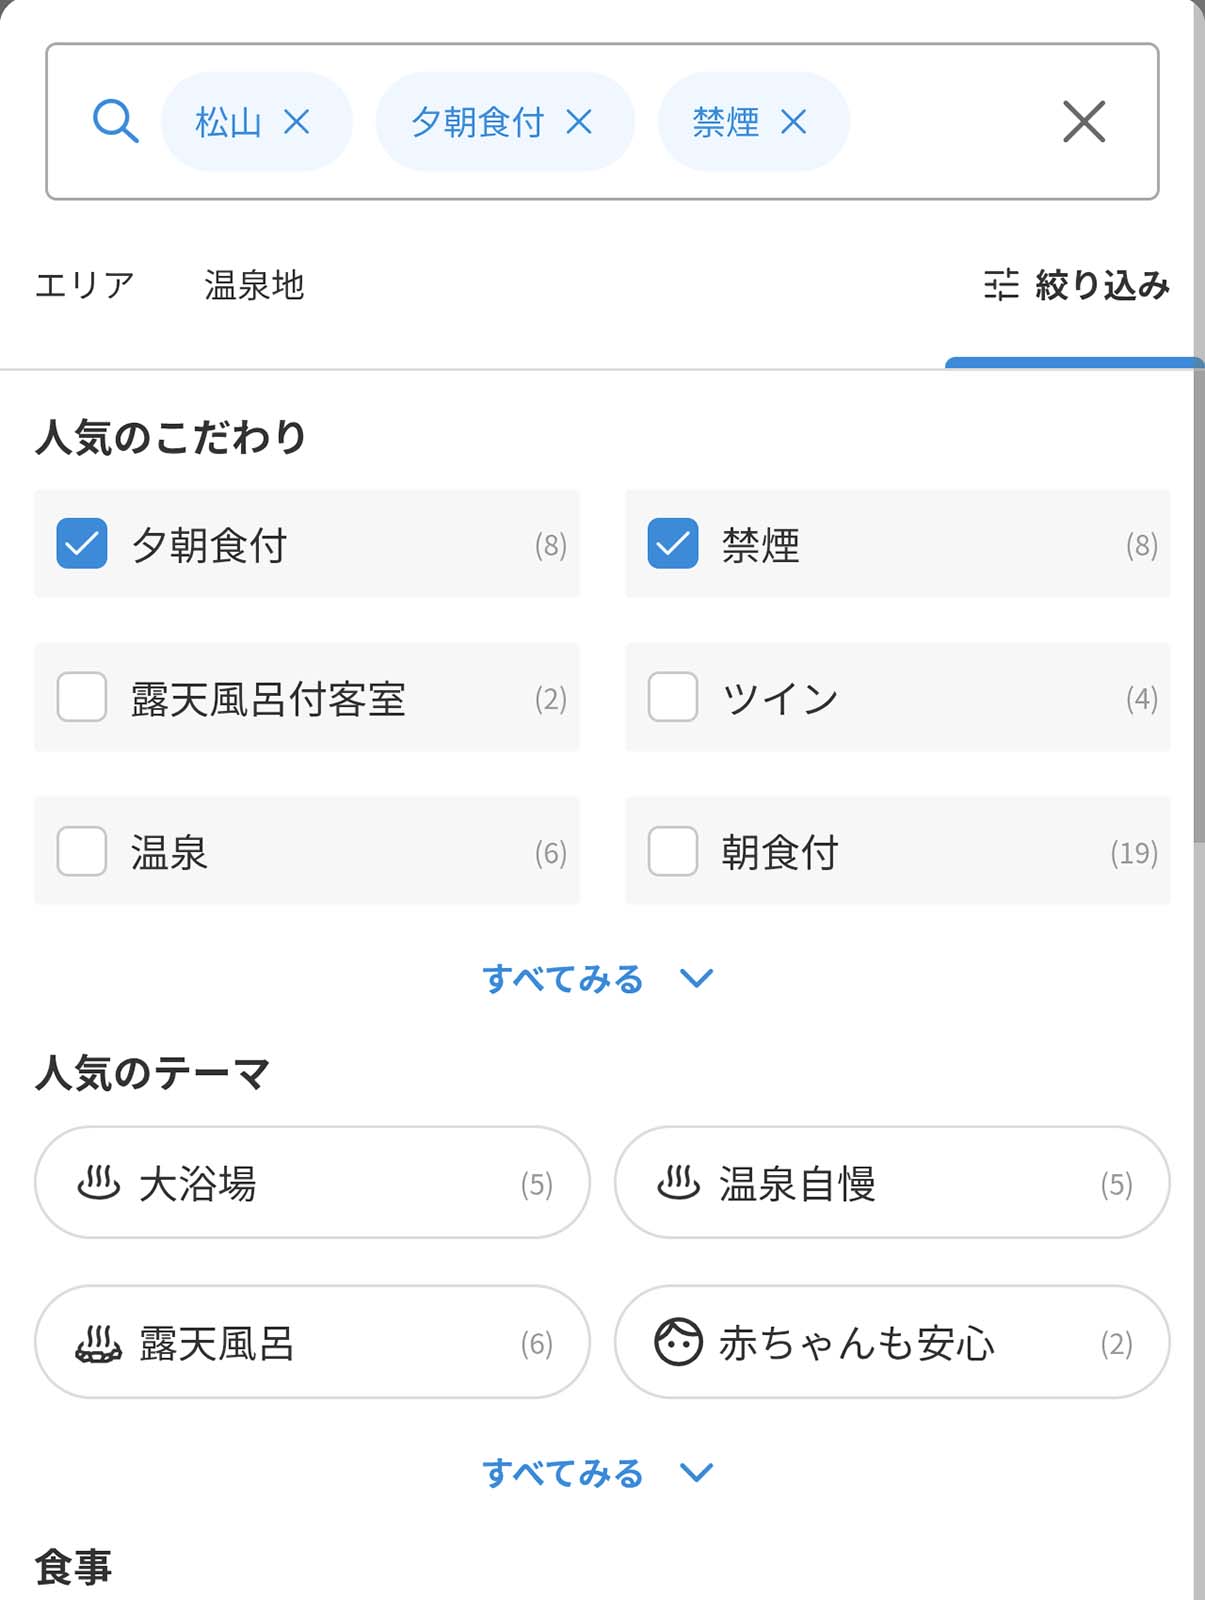Image resolution: width=1205 pixels, height=1600 pixels.
Task: Open the 温泉地 tab
Action: 254,285
